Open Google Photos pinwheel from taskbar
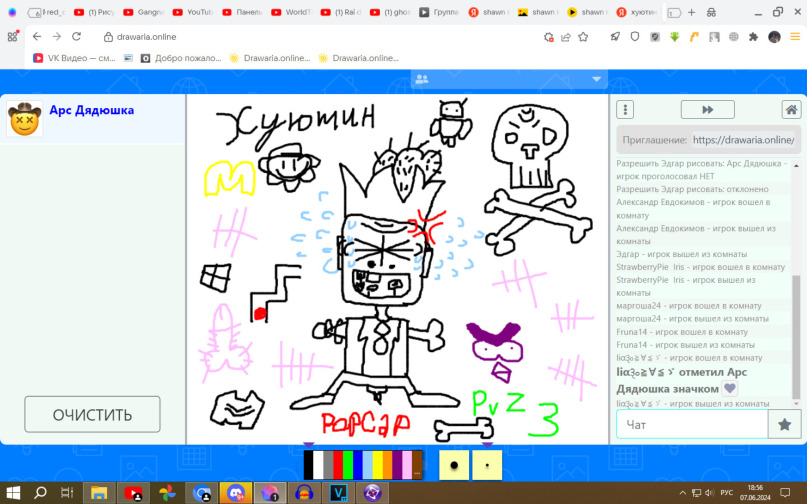The image size is (807, 504). 167,493
